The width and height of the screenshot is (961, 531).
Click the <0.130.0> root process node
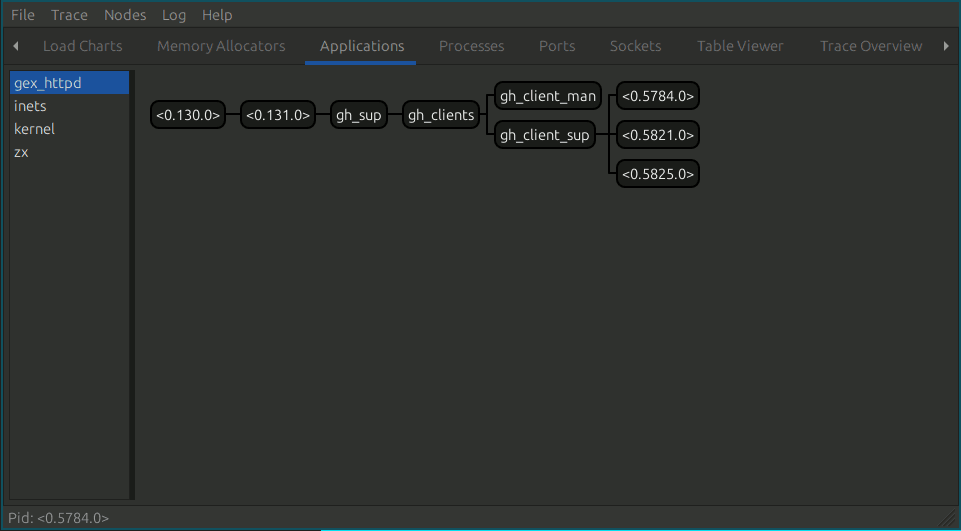point(188,115)
